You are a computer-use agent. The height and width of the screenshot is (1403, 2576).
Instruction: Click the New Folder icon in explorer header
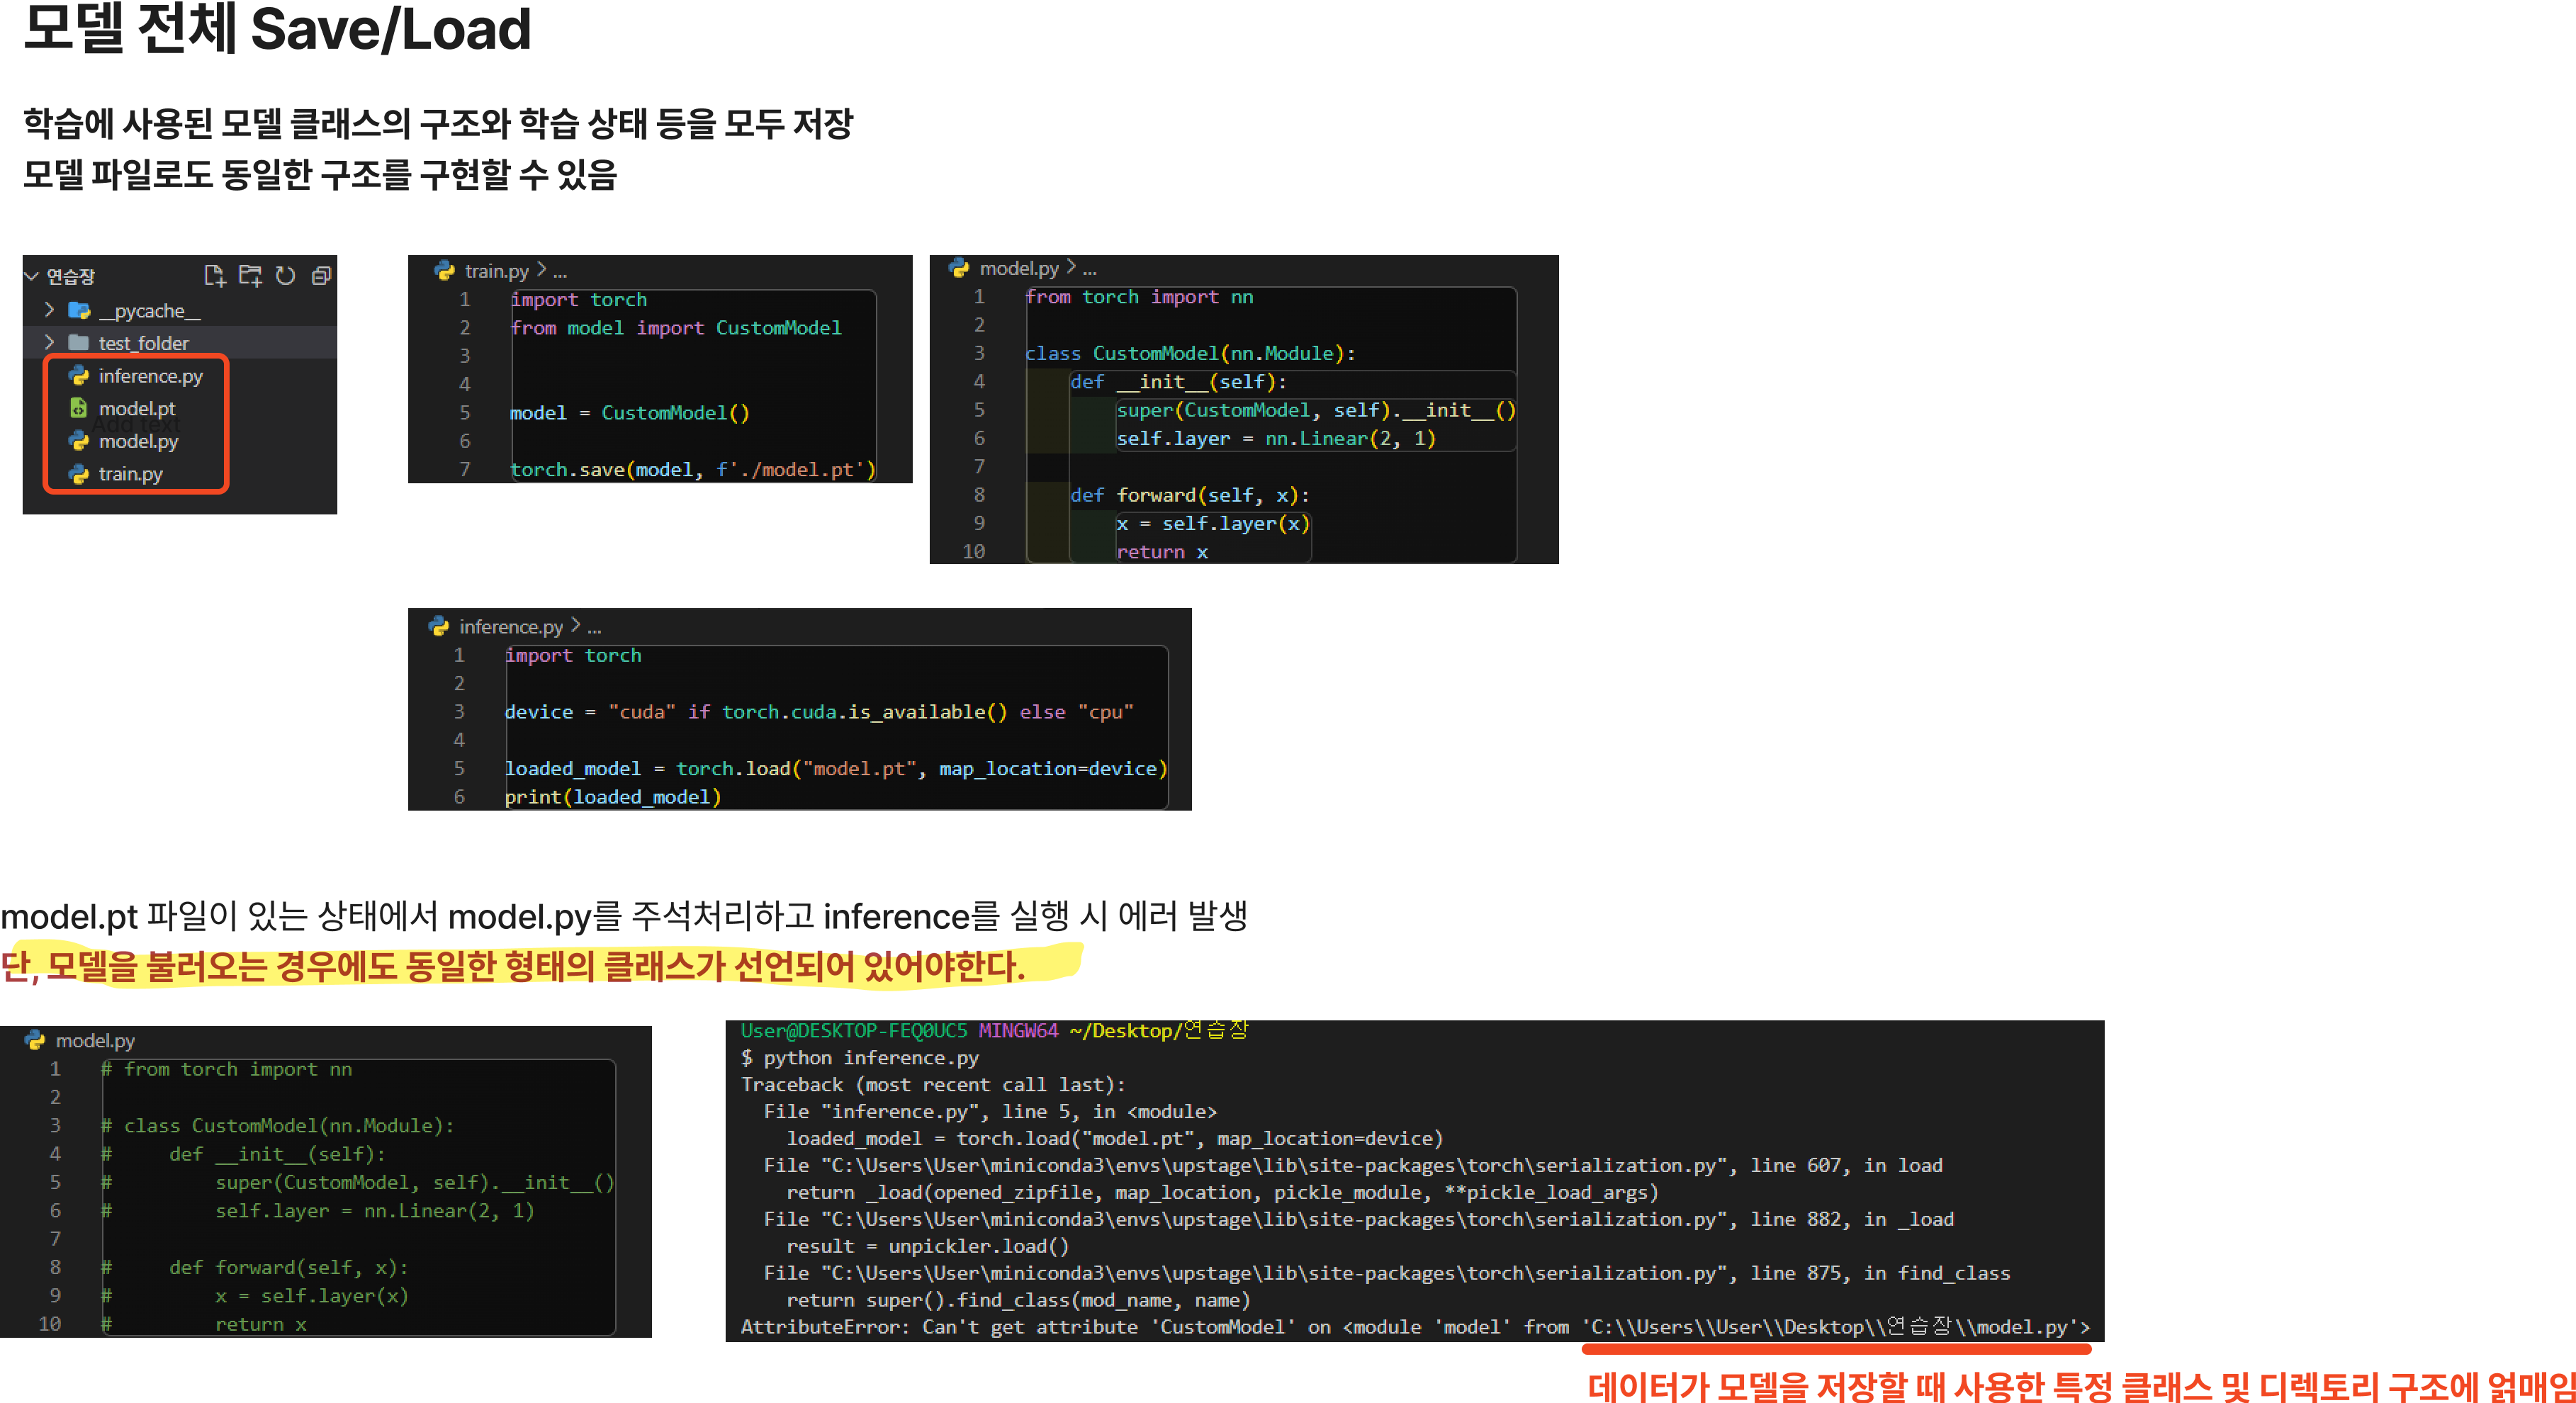tap(250, 275)
